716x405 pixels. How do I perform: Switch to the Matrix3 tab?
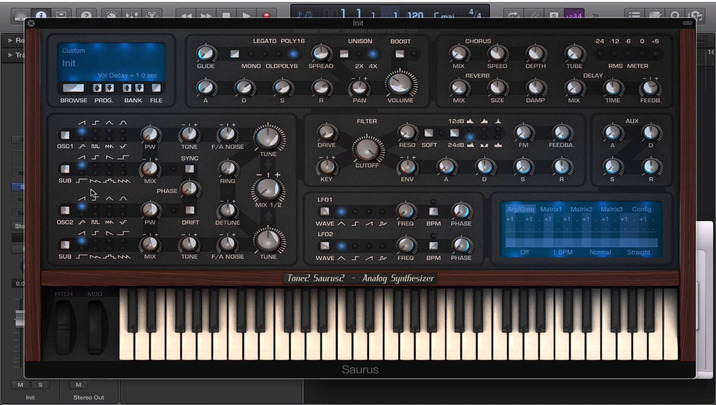click(x=611, y=209)
